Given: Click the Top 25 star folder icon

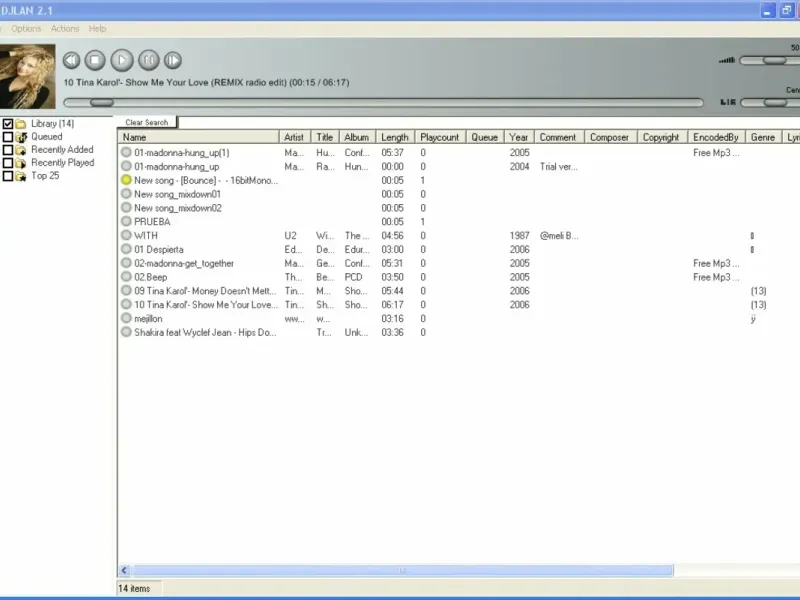Looking at the screenshot, I should tap(21, 176).
